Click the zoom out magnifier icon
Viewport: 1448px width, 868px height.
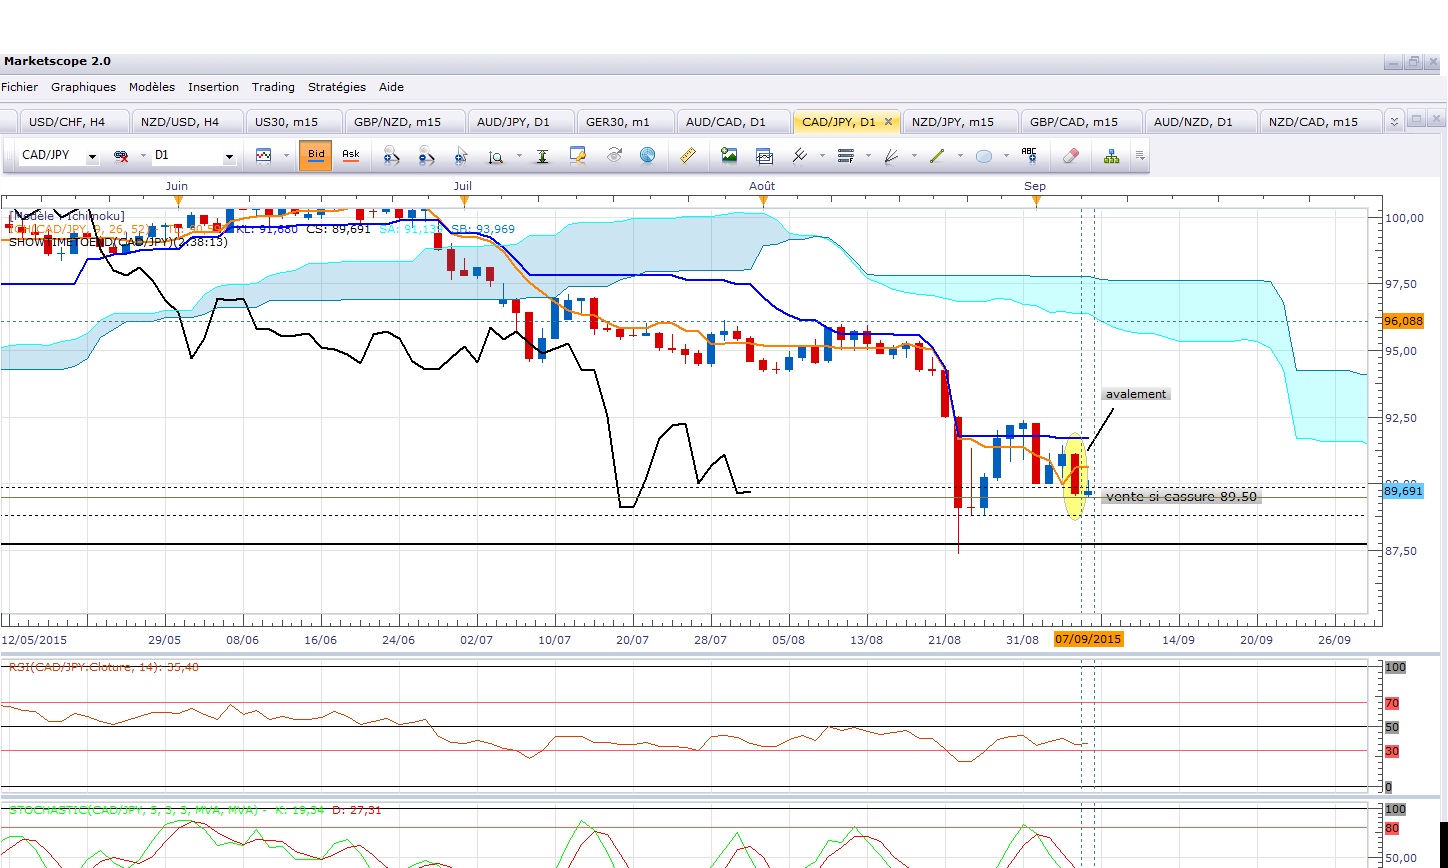pyautogui.click(x=427, y=156)
